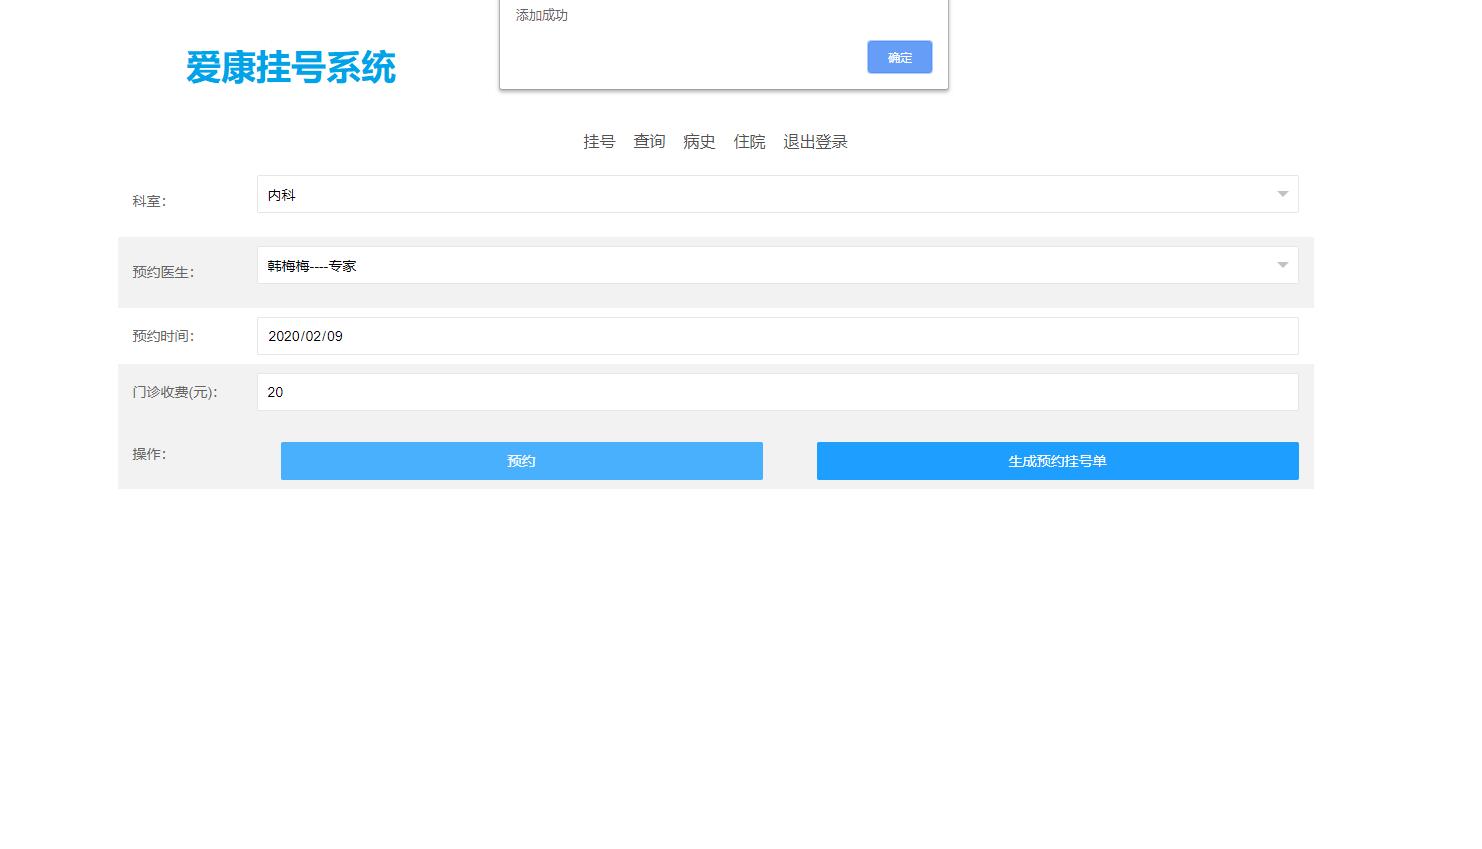
Task: Switch to the 挂号 registration tab
Action: 598,141
